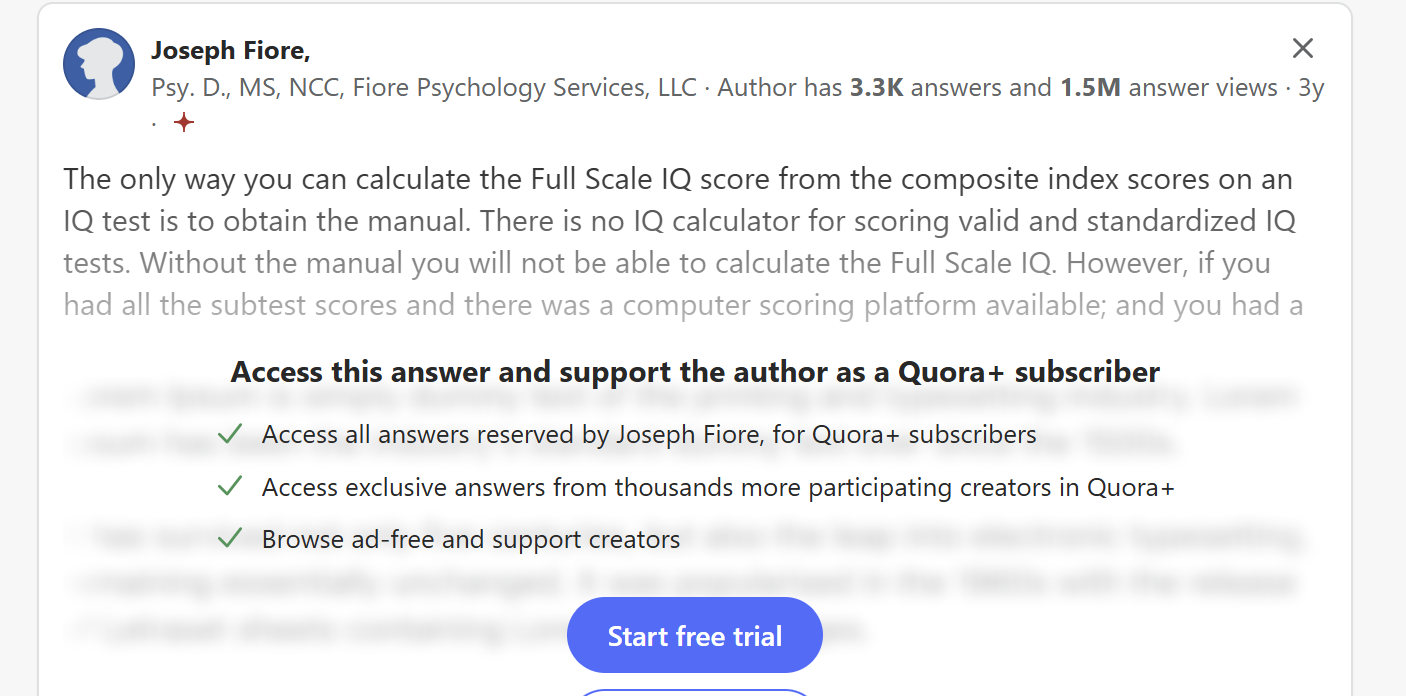Click the Quora+ subscriber heading text
The image size is (1406, 696).
pos(695,372)
